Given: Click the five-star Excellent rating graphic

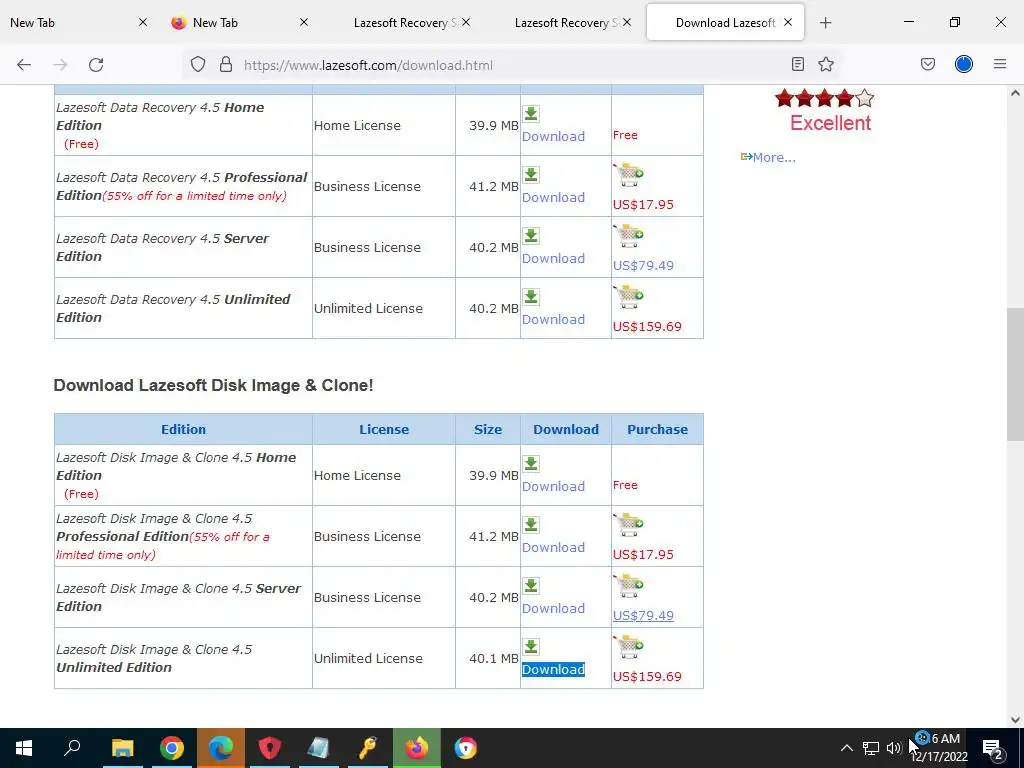Looking at the screenshot, I should (x=824, y=99).
